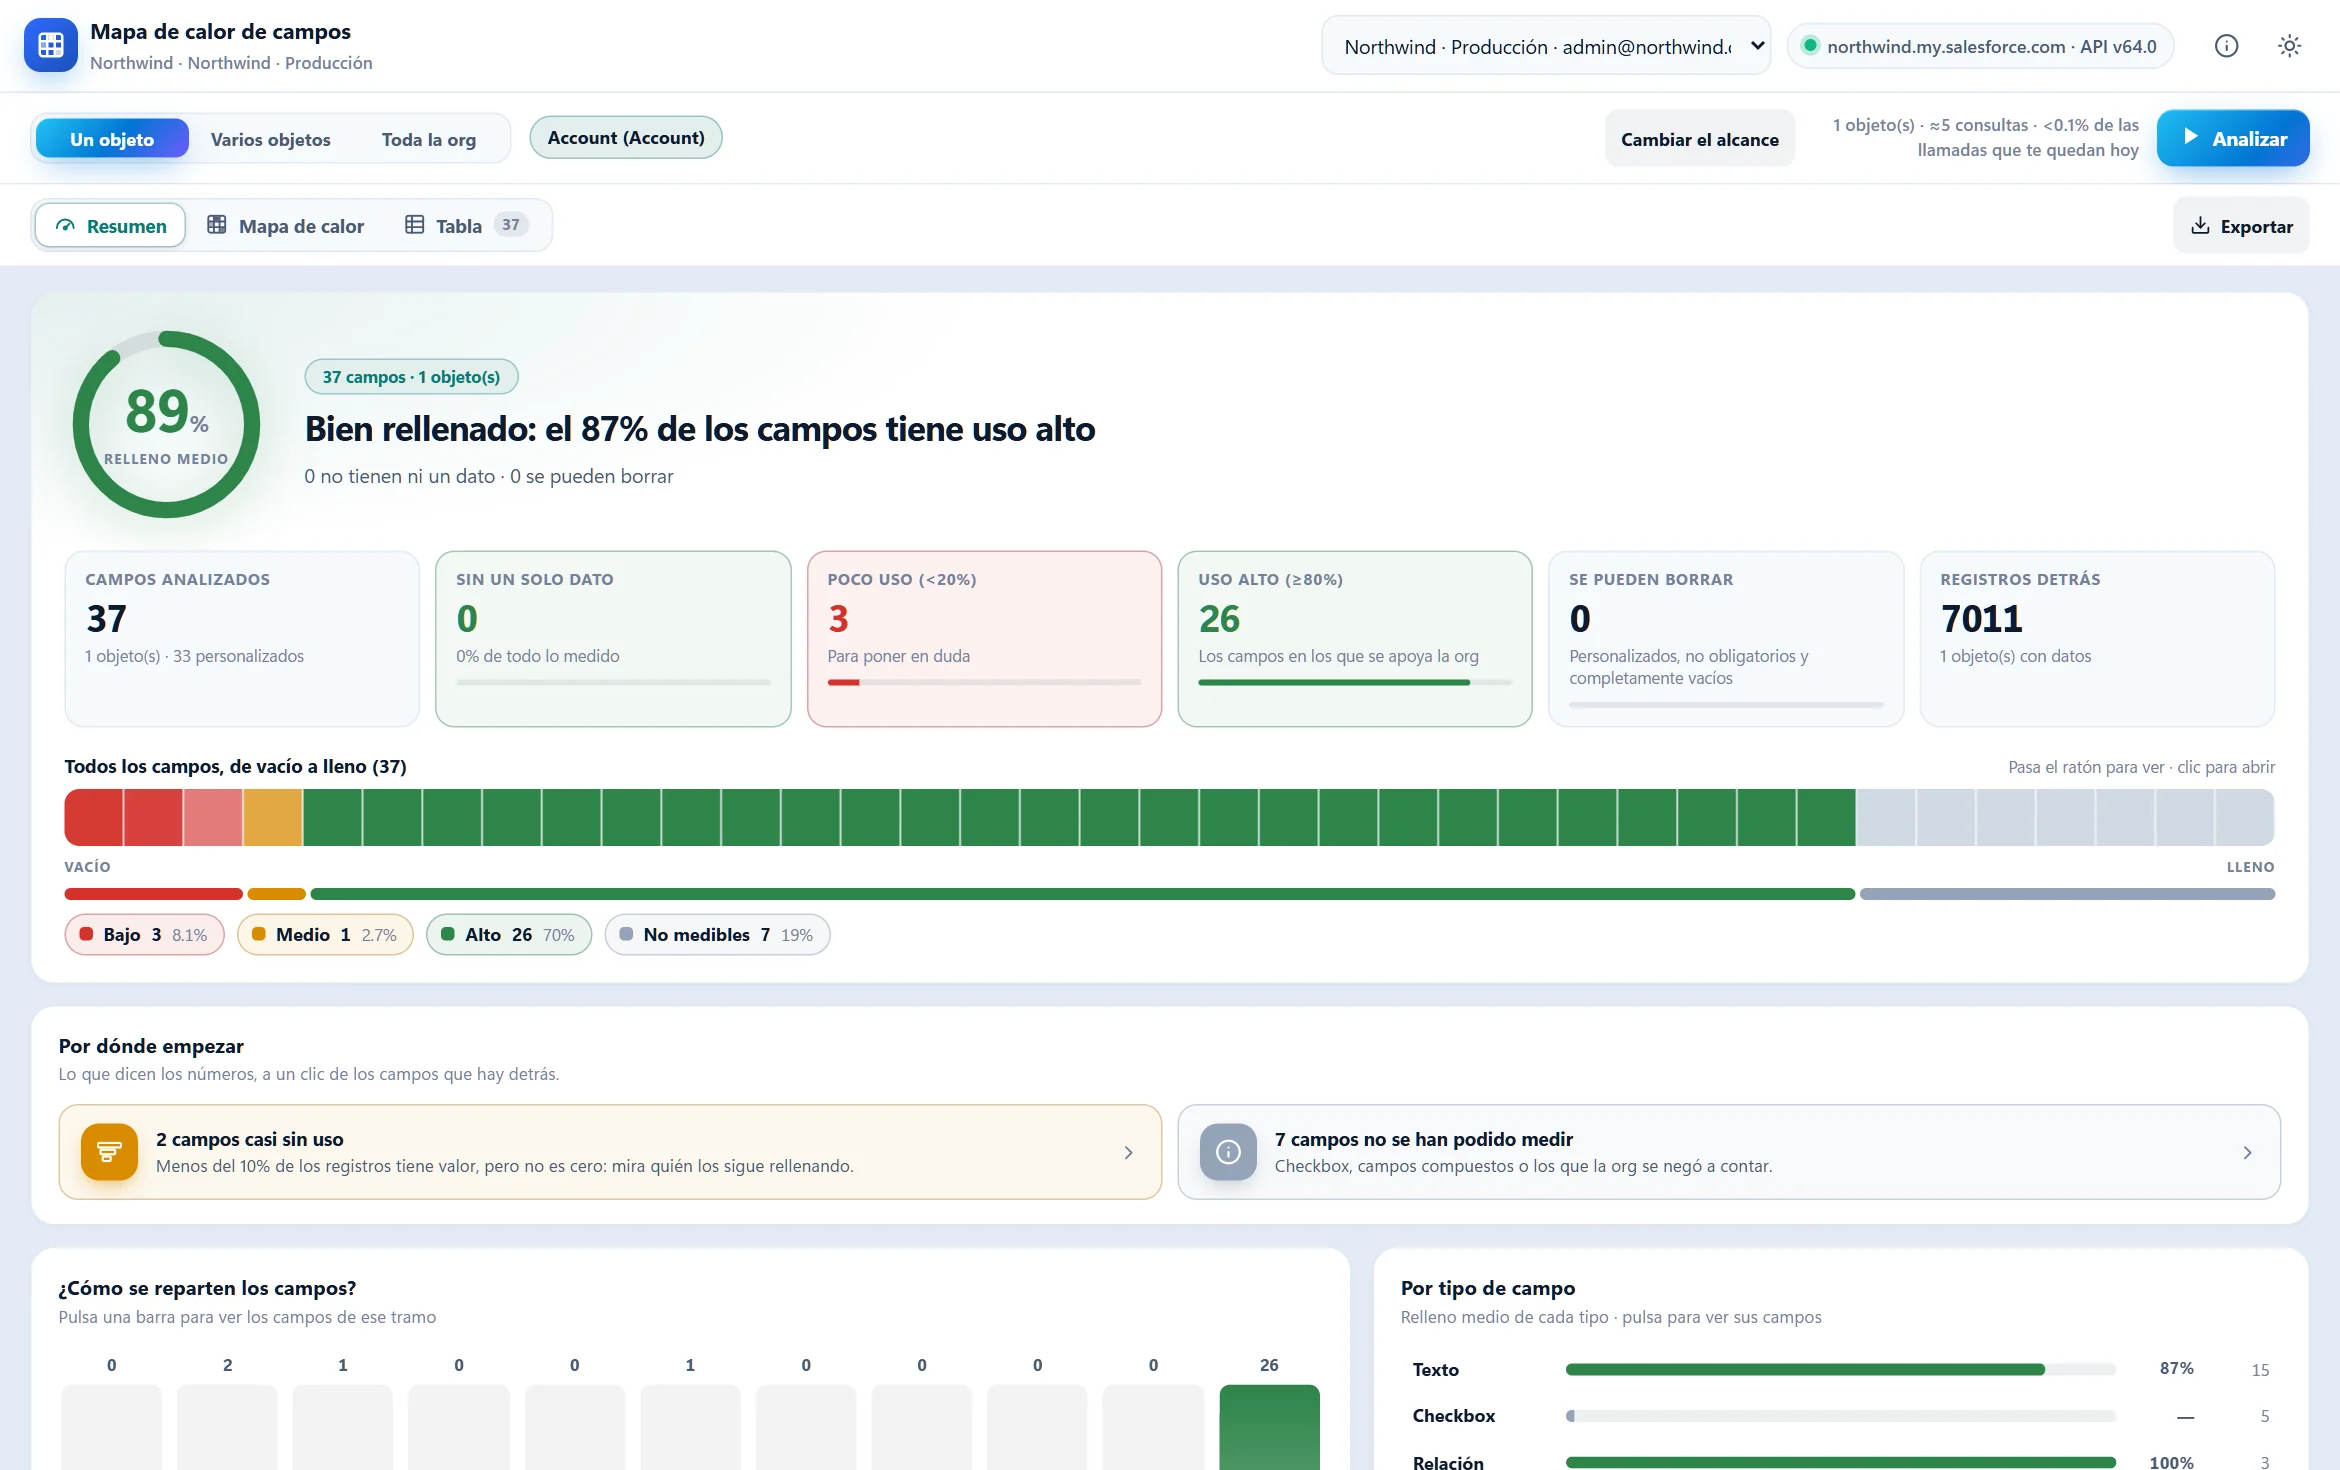
Task: Click the gauge icon on the Resumen tab
Action: click(x=66, y=226)
